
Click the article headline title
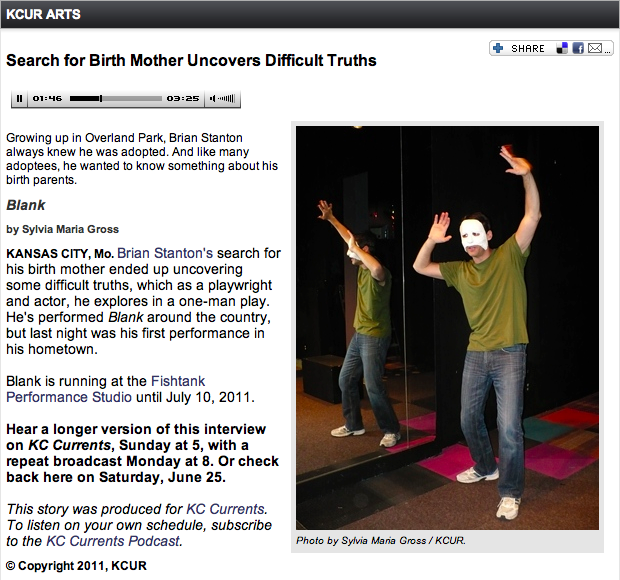click(191, 60)
